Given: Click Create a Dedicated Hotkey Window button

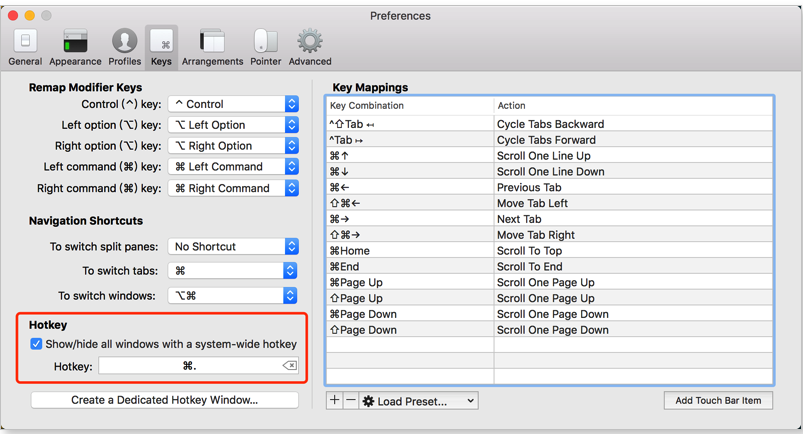Looking at the screenshot, I should point(164,400).
